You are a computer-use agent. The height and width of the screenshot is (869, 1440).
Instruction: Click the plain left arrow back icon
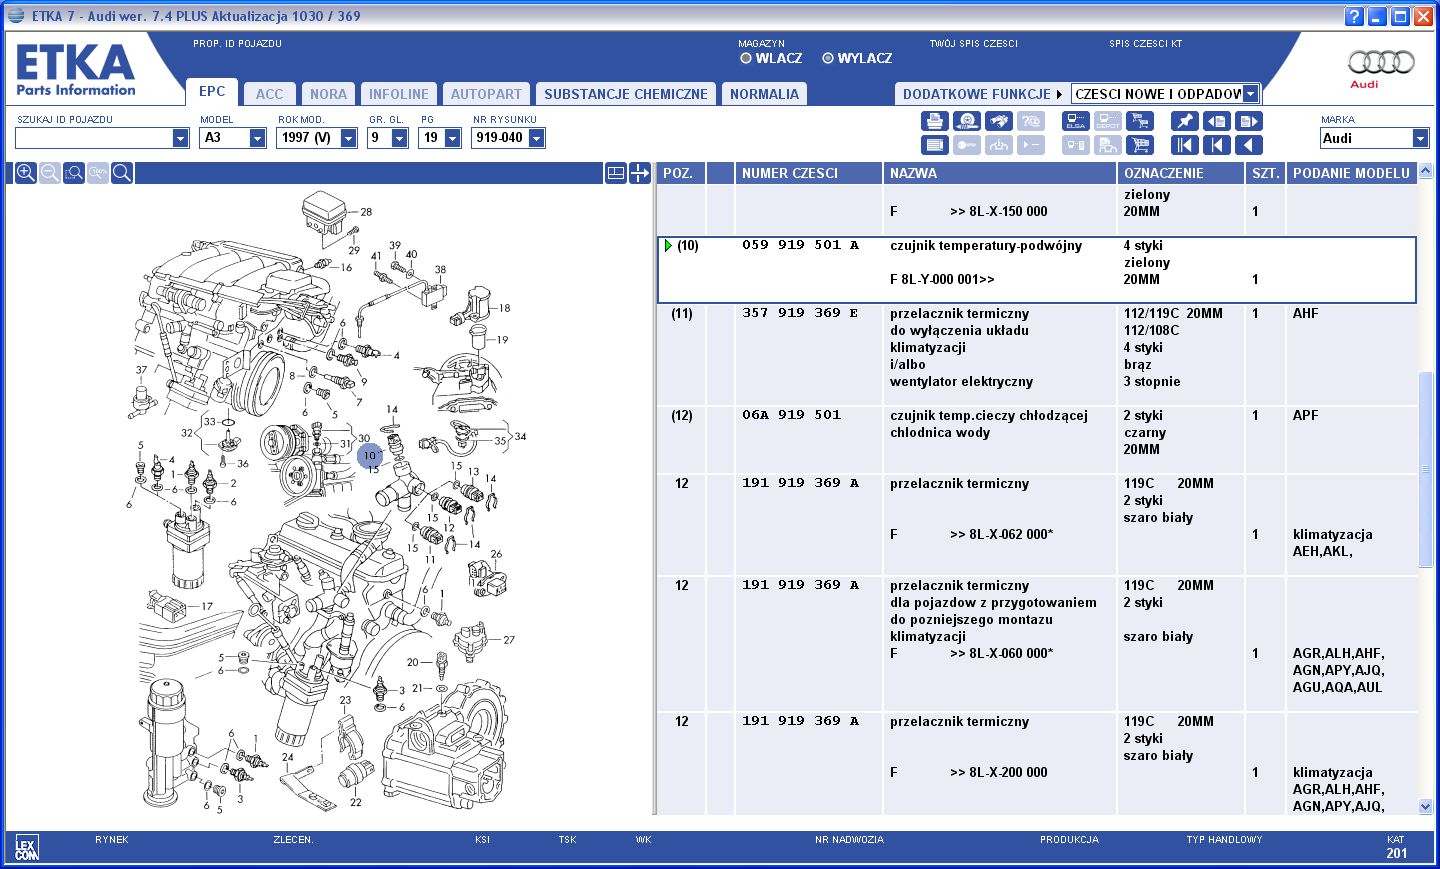(x=1248, y=145)
